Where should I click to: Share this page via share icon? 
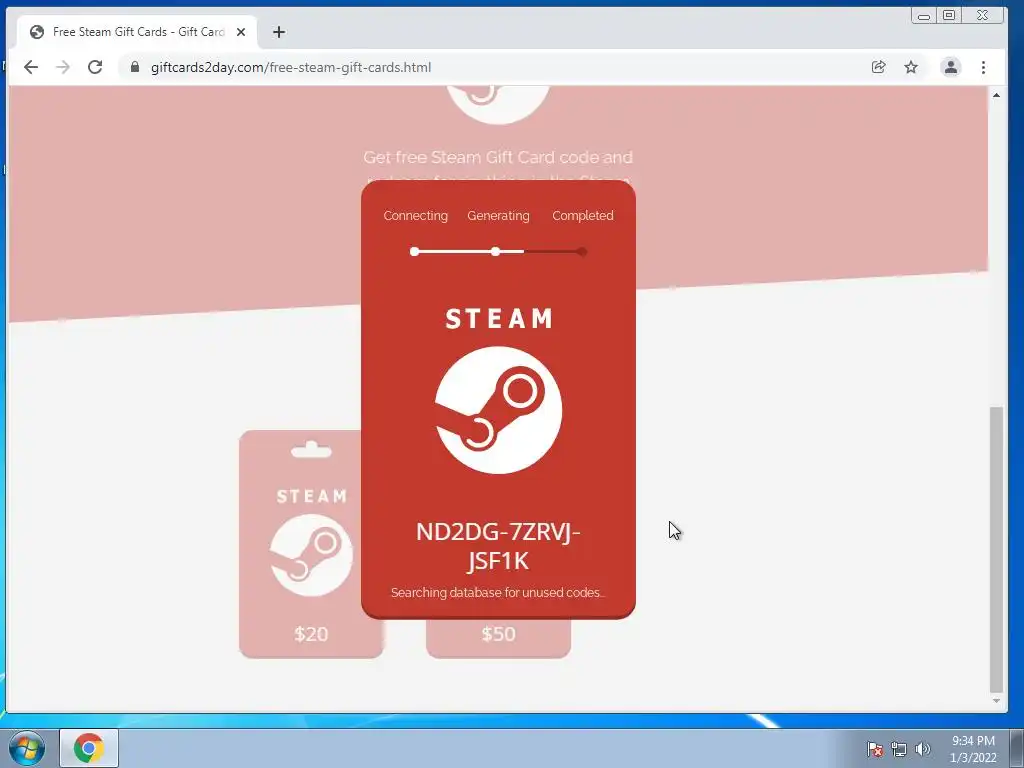point(878,67)
